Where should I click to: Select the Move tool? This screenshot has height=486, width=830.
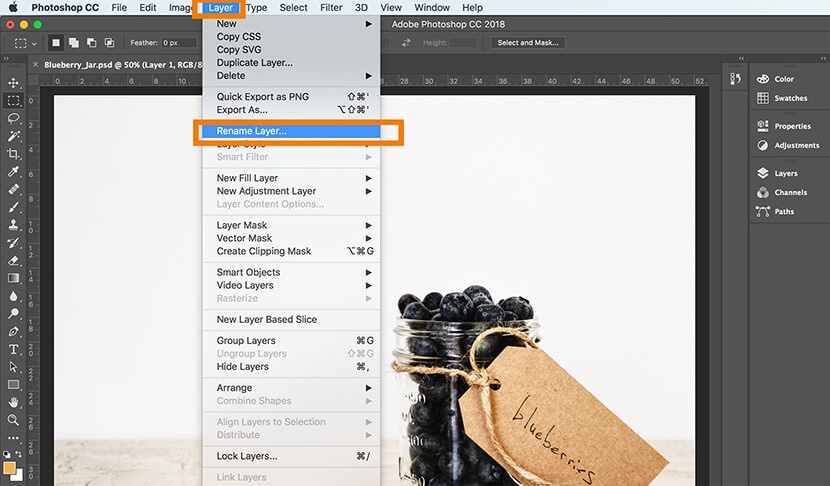tap(14, 82)
